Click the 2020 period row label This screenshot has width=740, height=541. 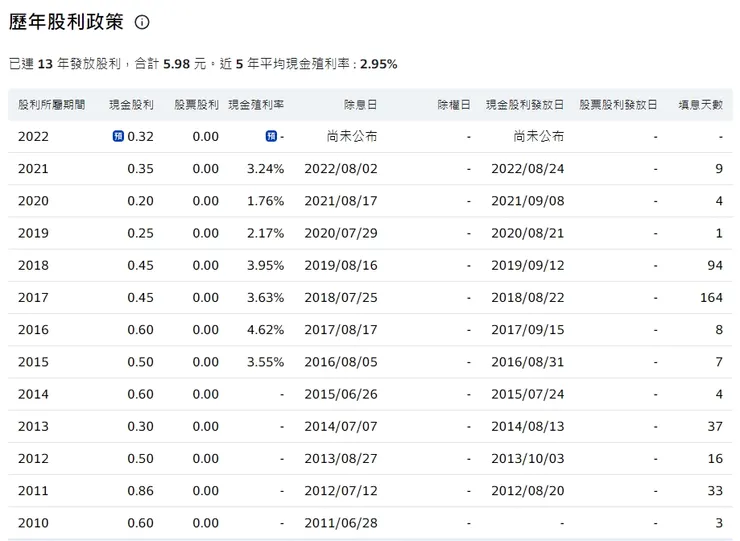33,201
